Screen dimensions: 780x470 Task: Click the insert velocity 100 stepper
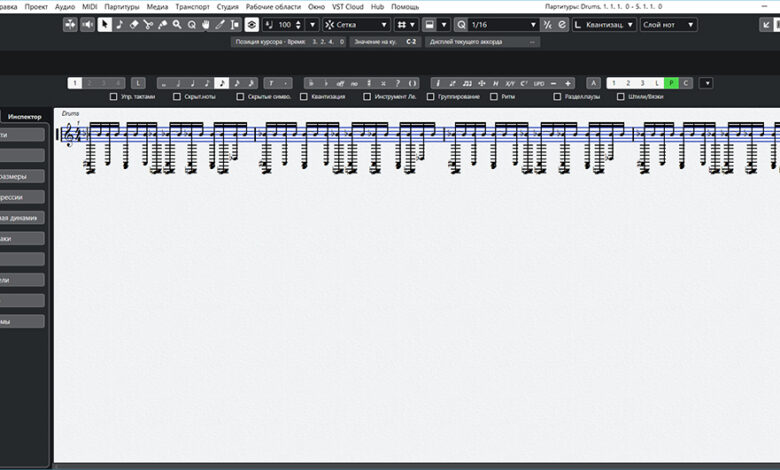coord(298,24)
